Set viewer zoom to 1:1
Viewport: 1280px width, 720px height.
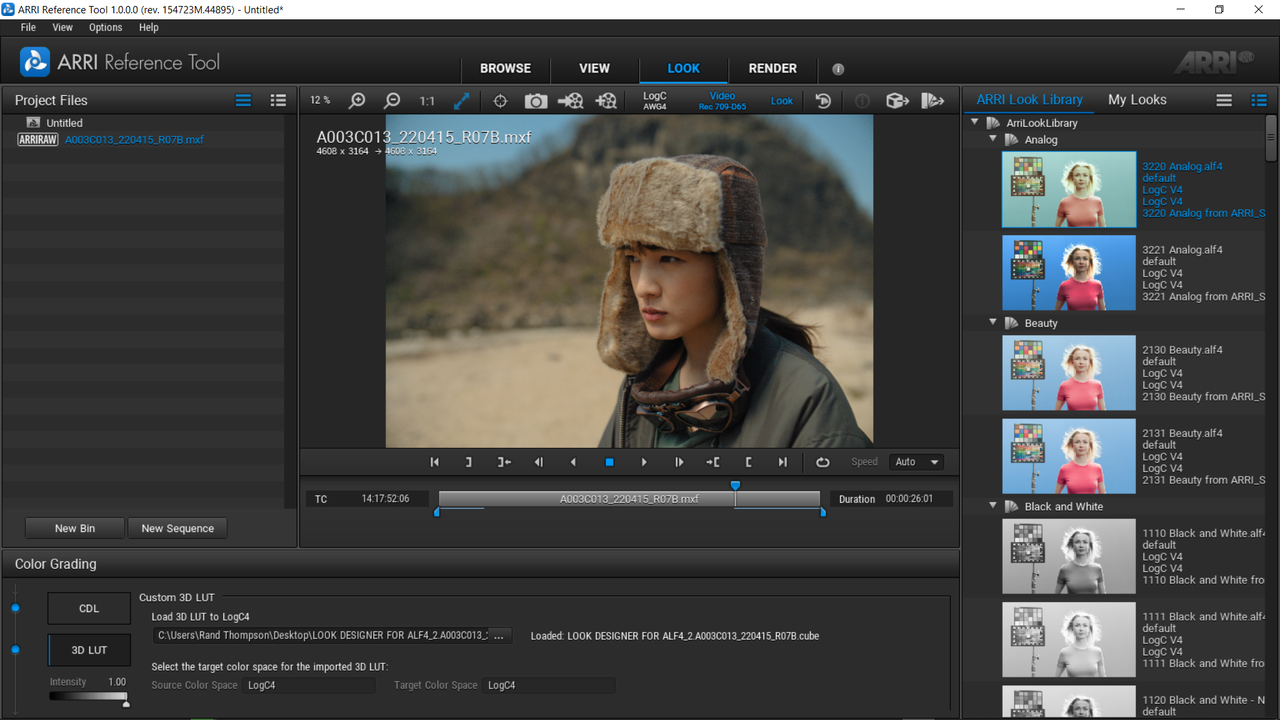tap(427, 101)
